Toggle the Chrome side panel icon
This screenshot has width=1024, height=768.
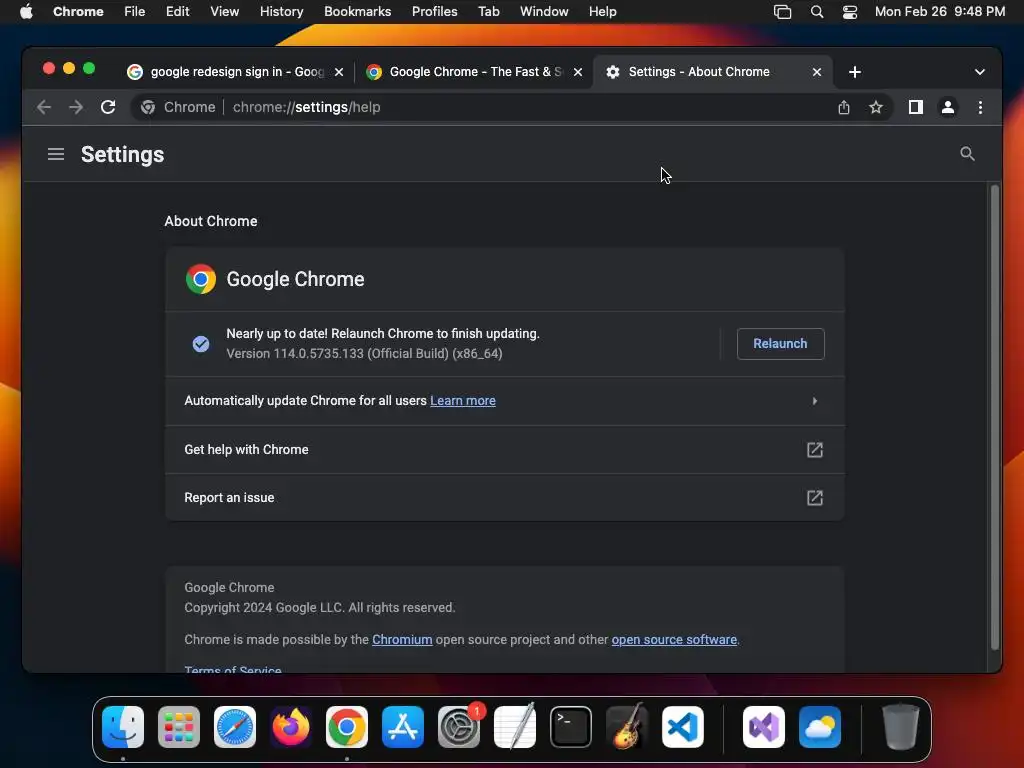(x=916, y=107)
